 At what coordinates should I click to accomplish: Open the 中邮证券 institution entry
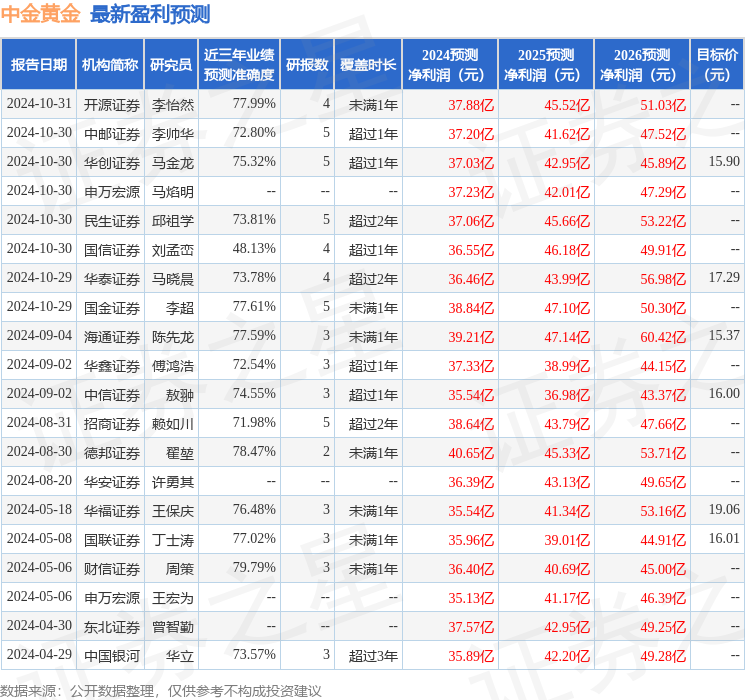tap(111, 133)
